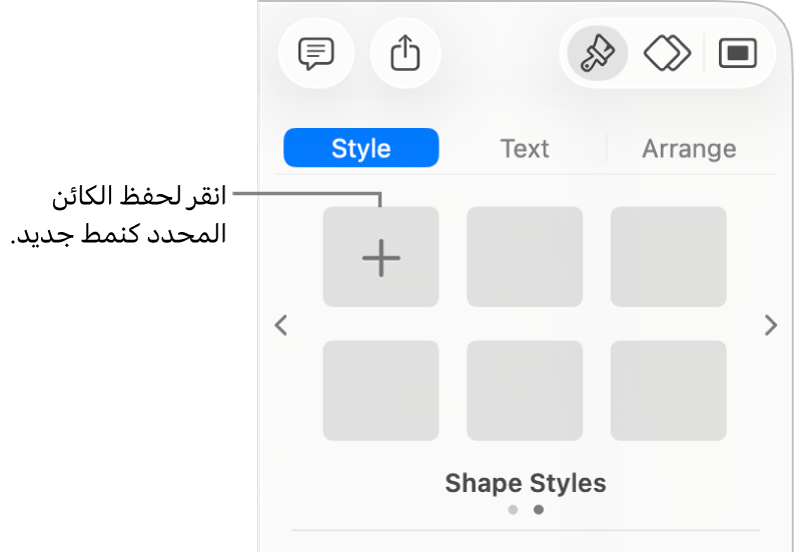The width and height of the screenshot is (795, 553).
Task: Apply the top-row middle shape style
Action: pyautogui.click(x=525, y=257)
